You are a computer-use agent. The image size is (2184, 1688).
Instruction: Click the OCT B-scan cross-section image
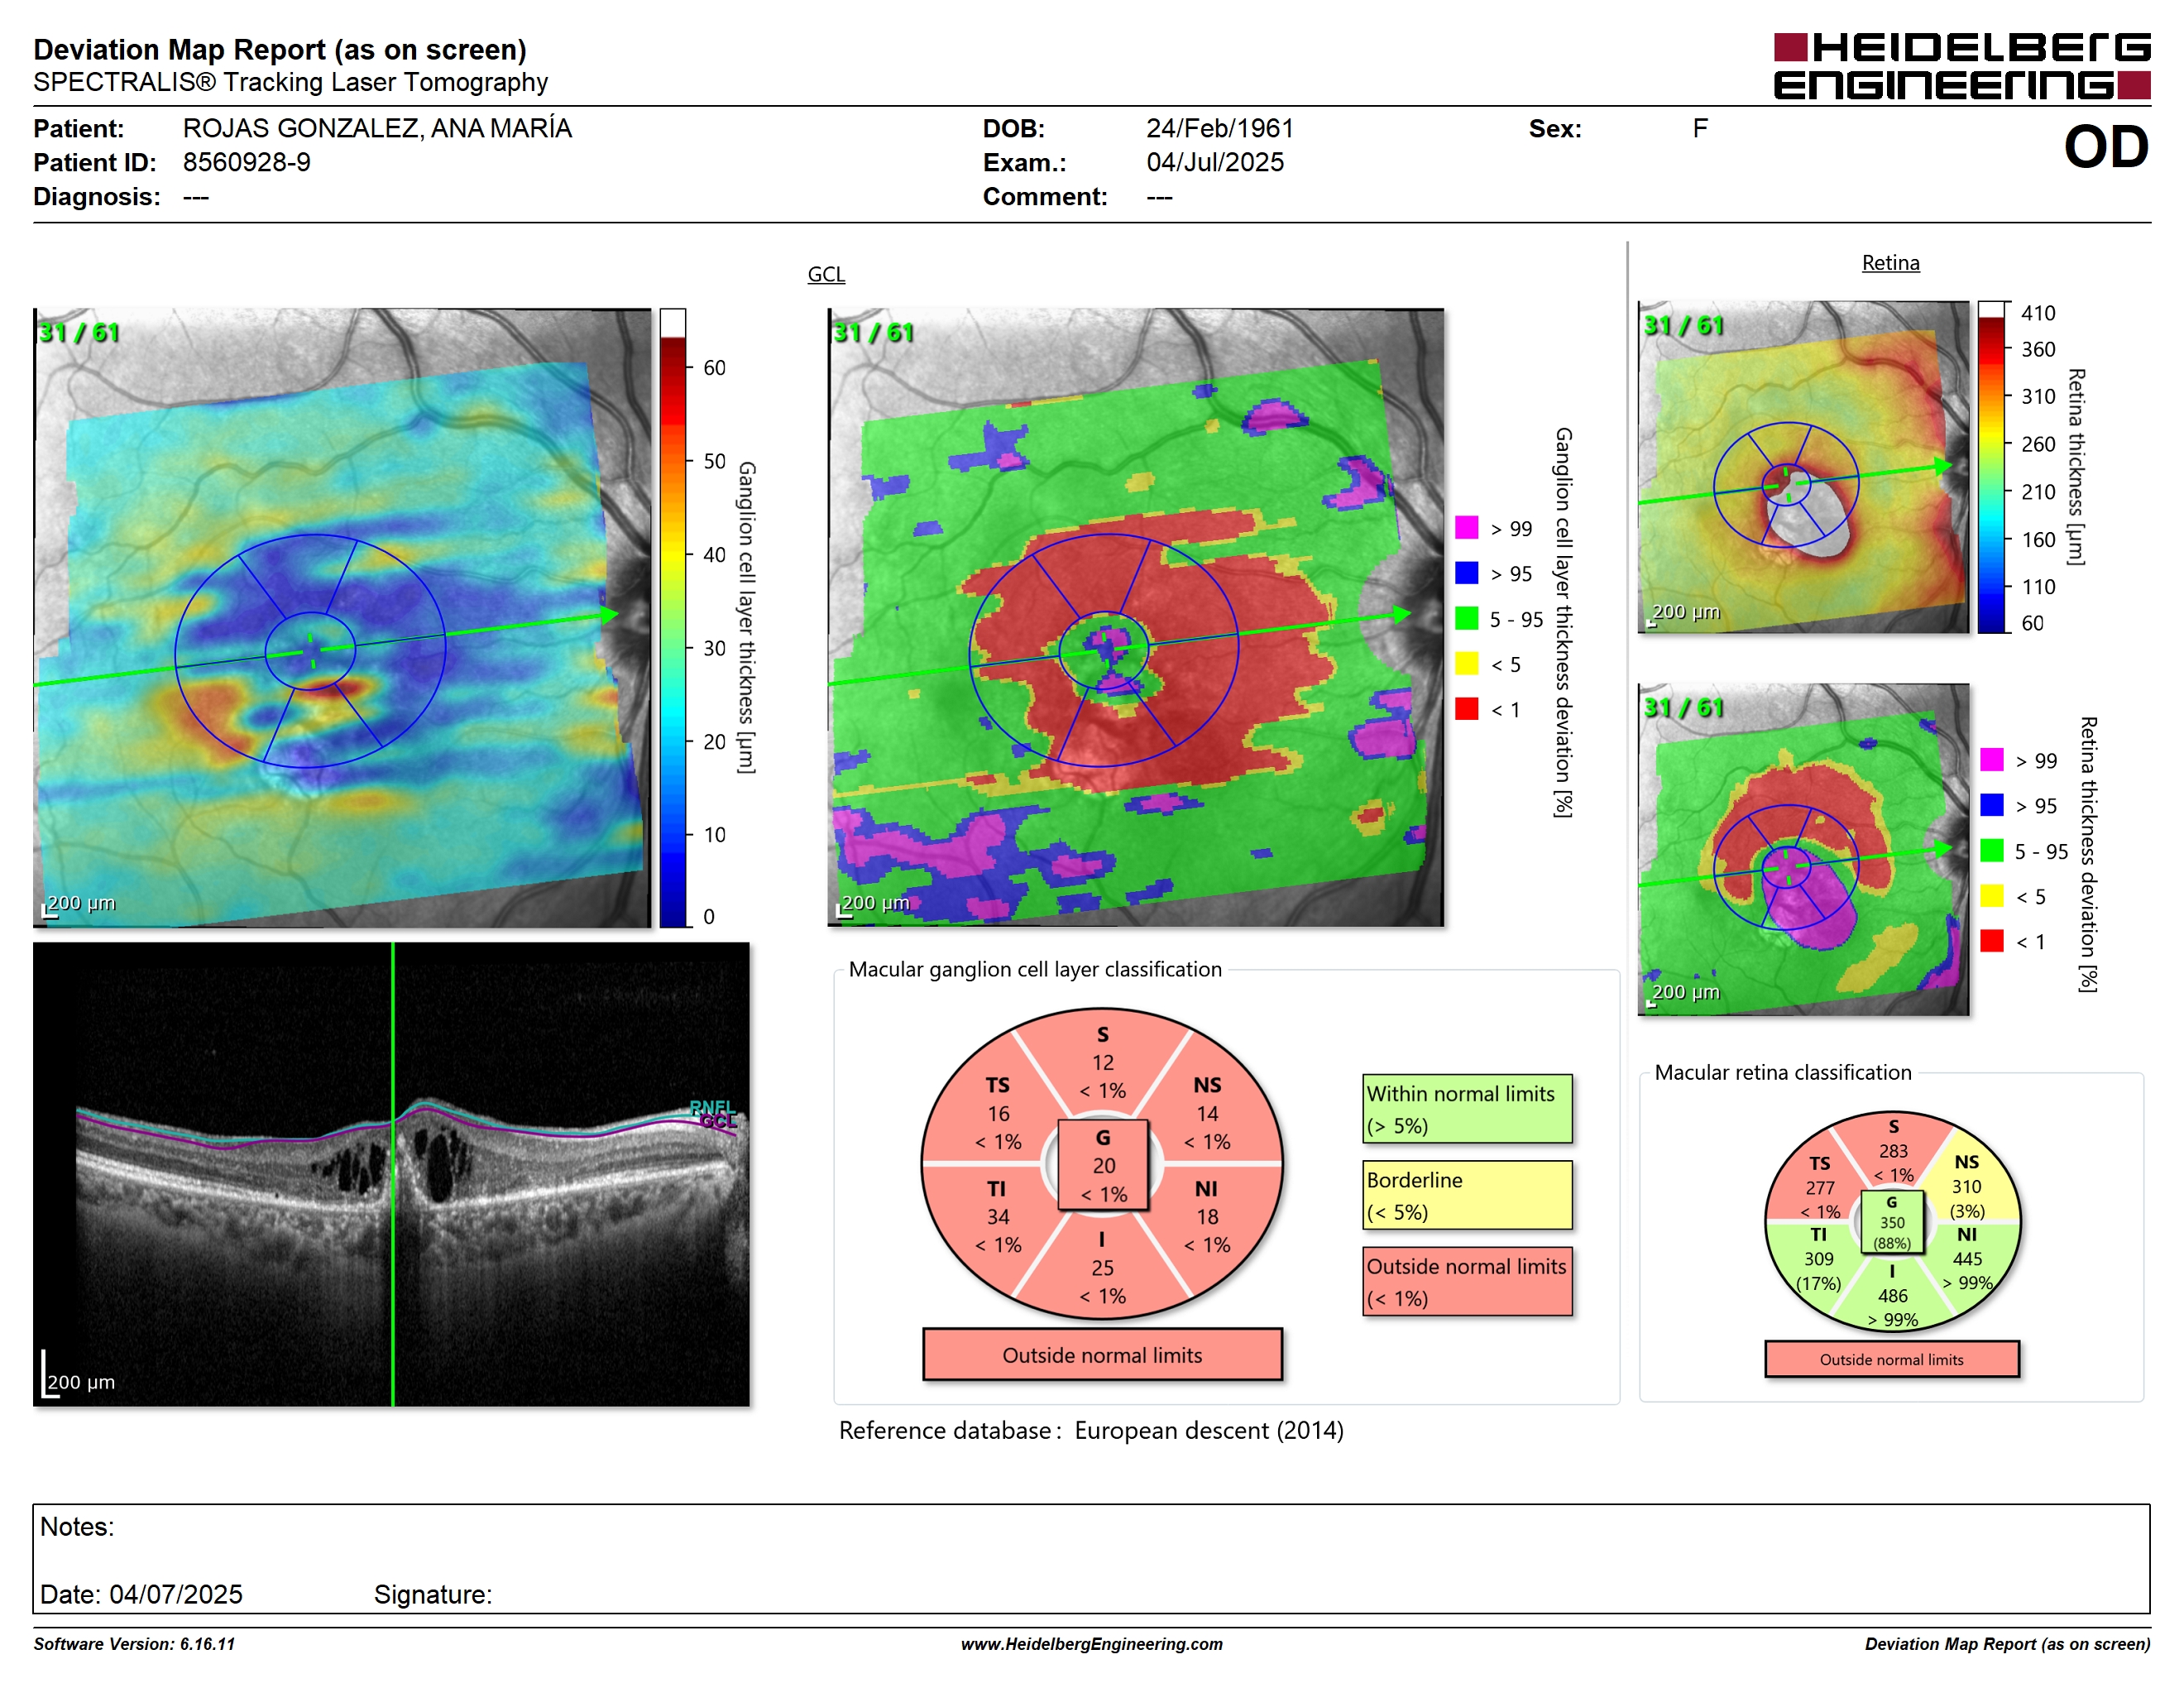pos(391,1174)
